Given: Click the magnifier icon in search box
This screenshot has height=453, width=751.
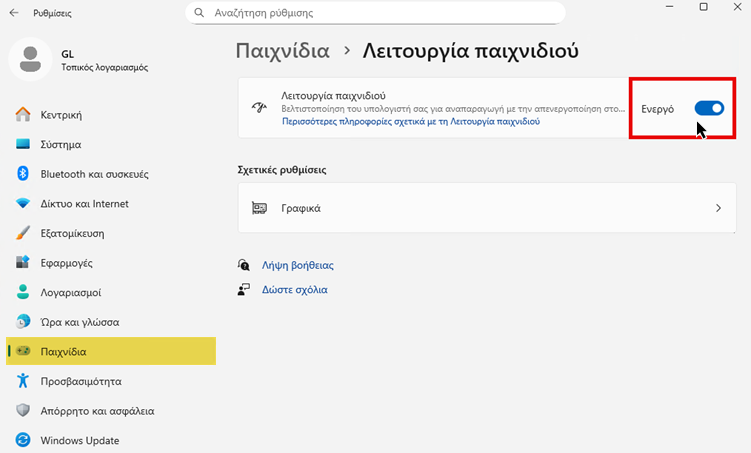Looking at the screenshot, I should point(200,14).
